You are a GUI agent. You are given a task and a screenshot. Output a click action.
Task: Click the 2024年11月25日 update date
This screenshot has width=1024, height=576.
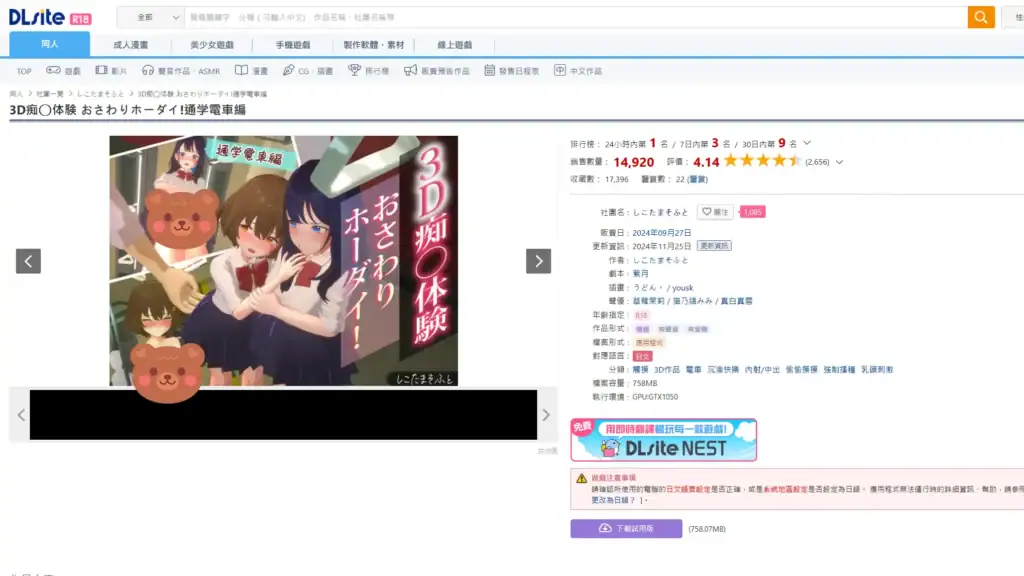tap(662, 246)
